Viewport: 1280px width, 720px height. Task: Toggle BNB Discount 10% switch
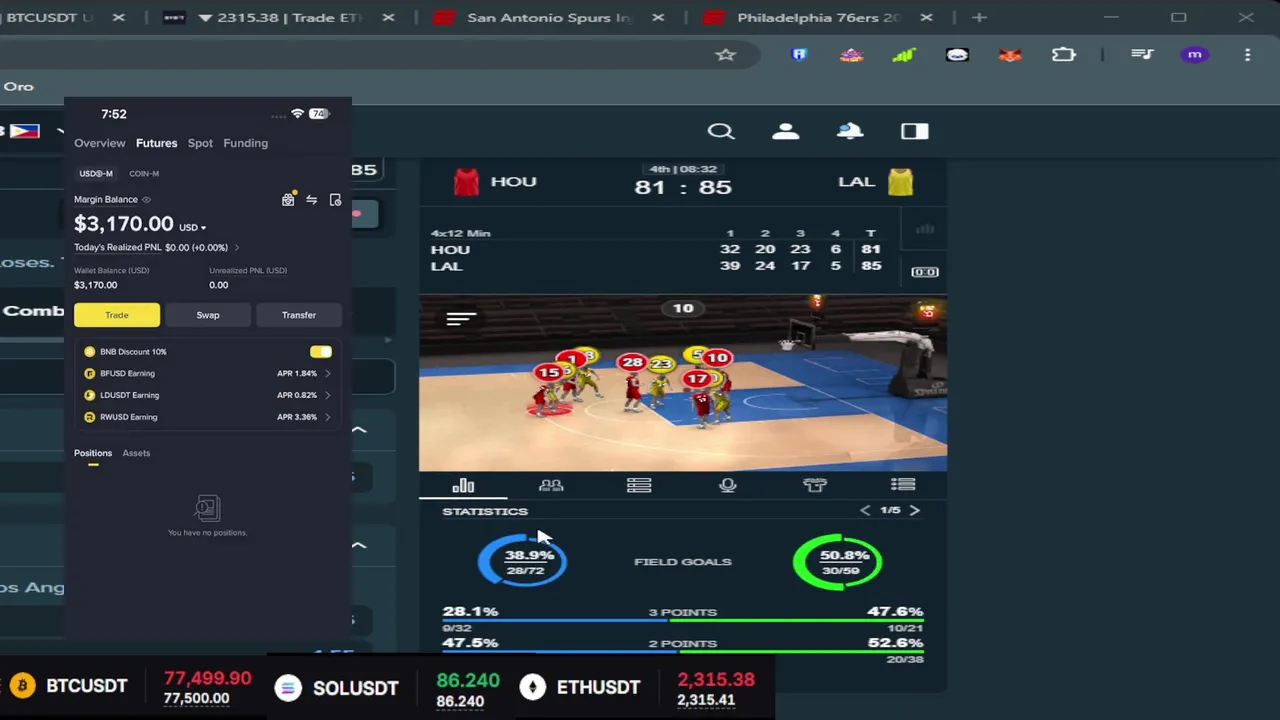321,352
